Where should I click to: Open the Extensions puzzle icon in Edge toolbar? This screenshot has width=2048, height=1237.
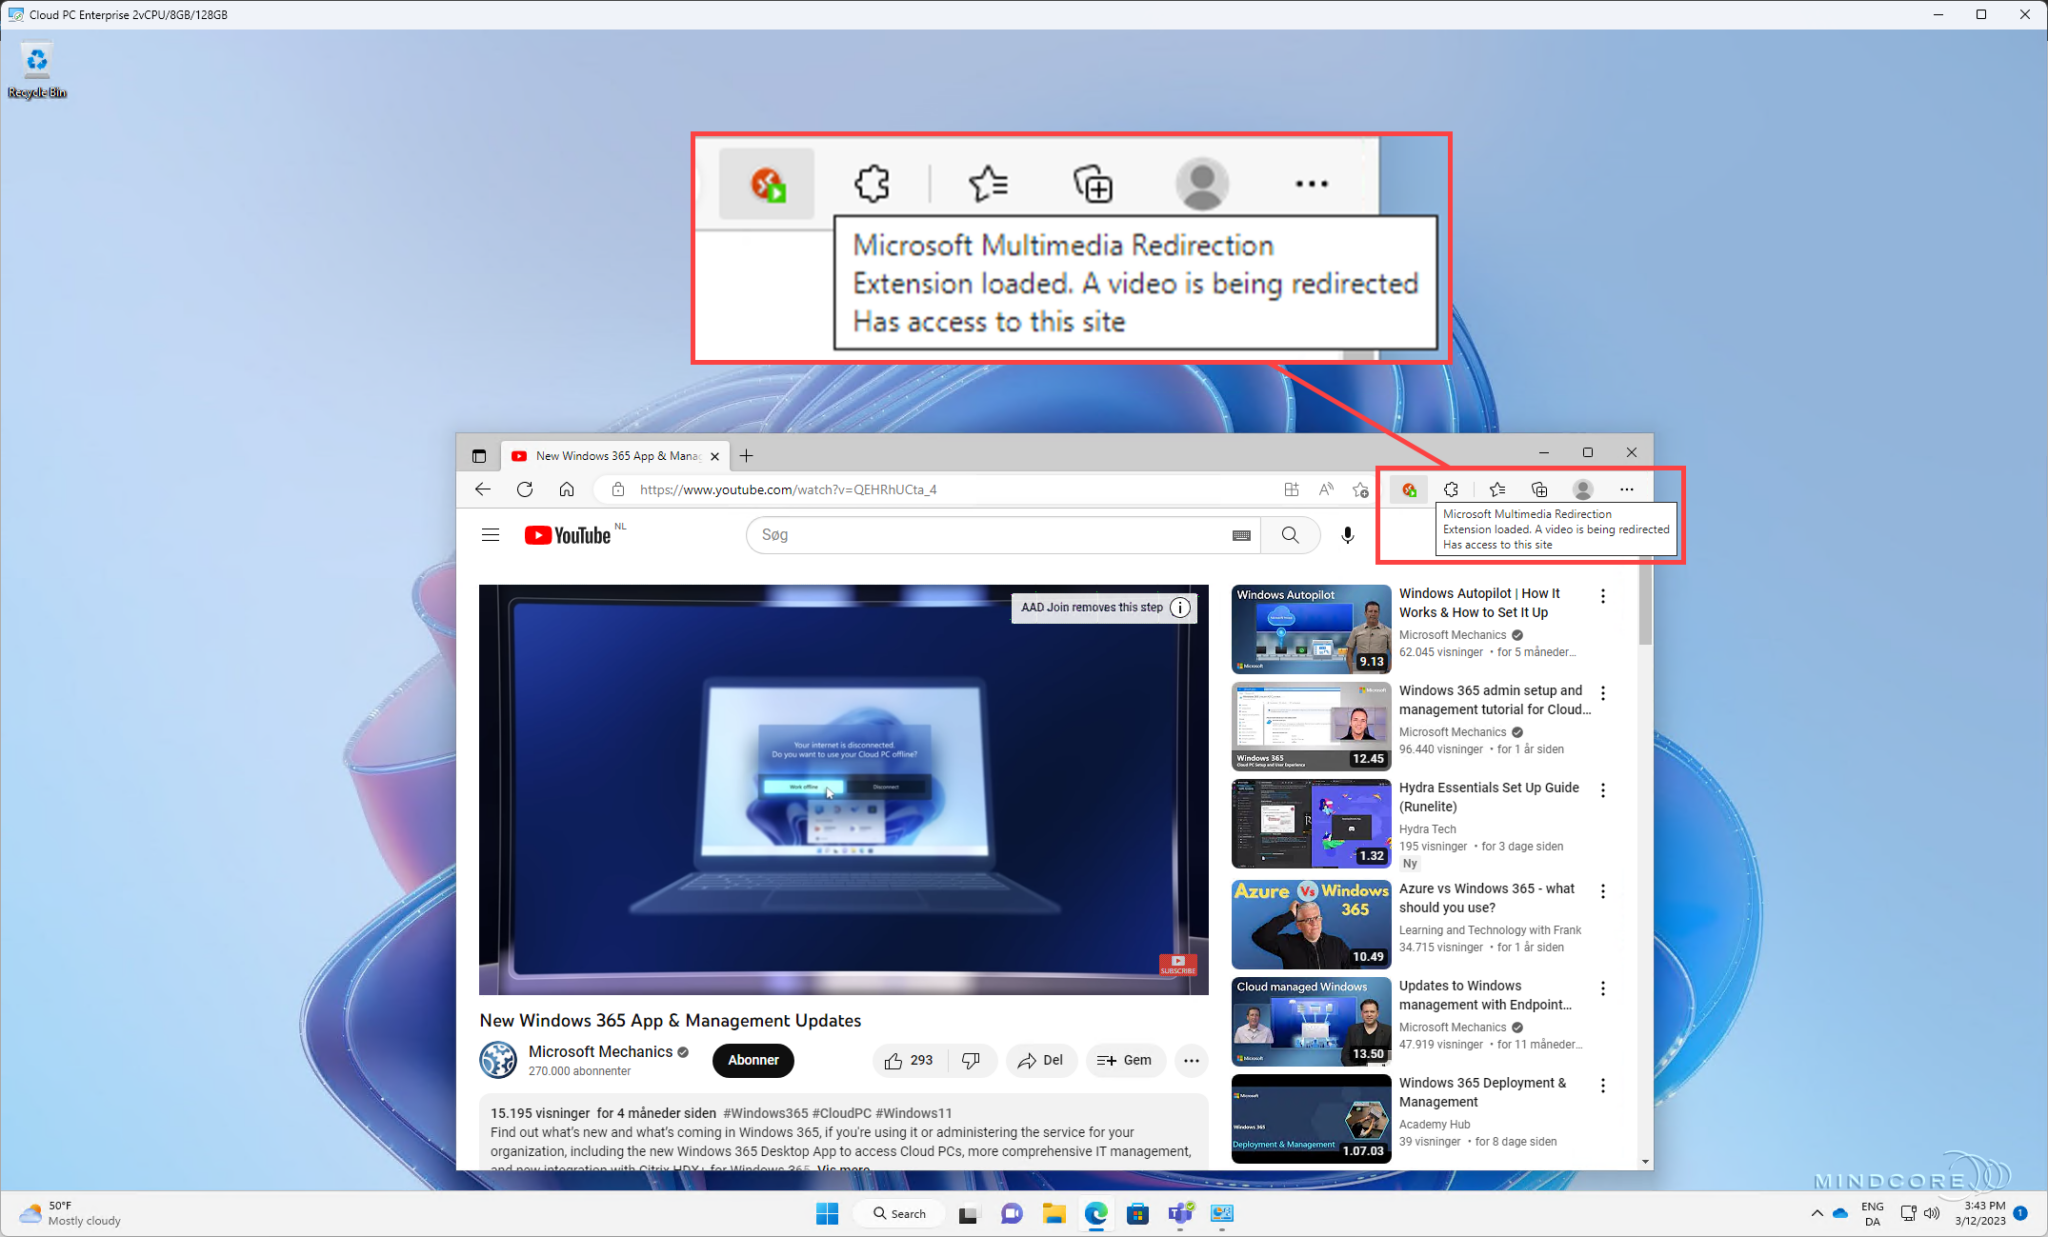(x=1451, y=489)
